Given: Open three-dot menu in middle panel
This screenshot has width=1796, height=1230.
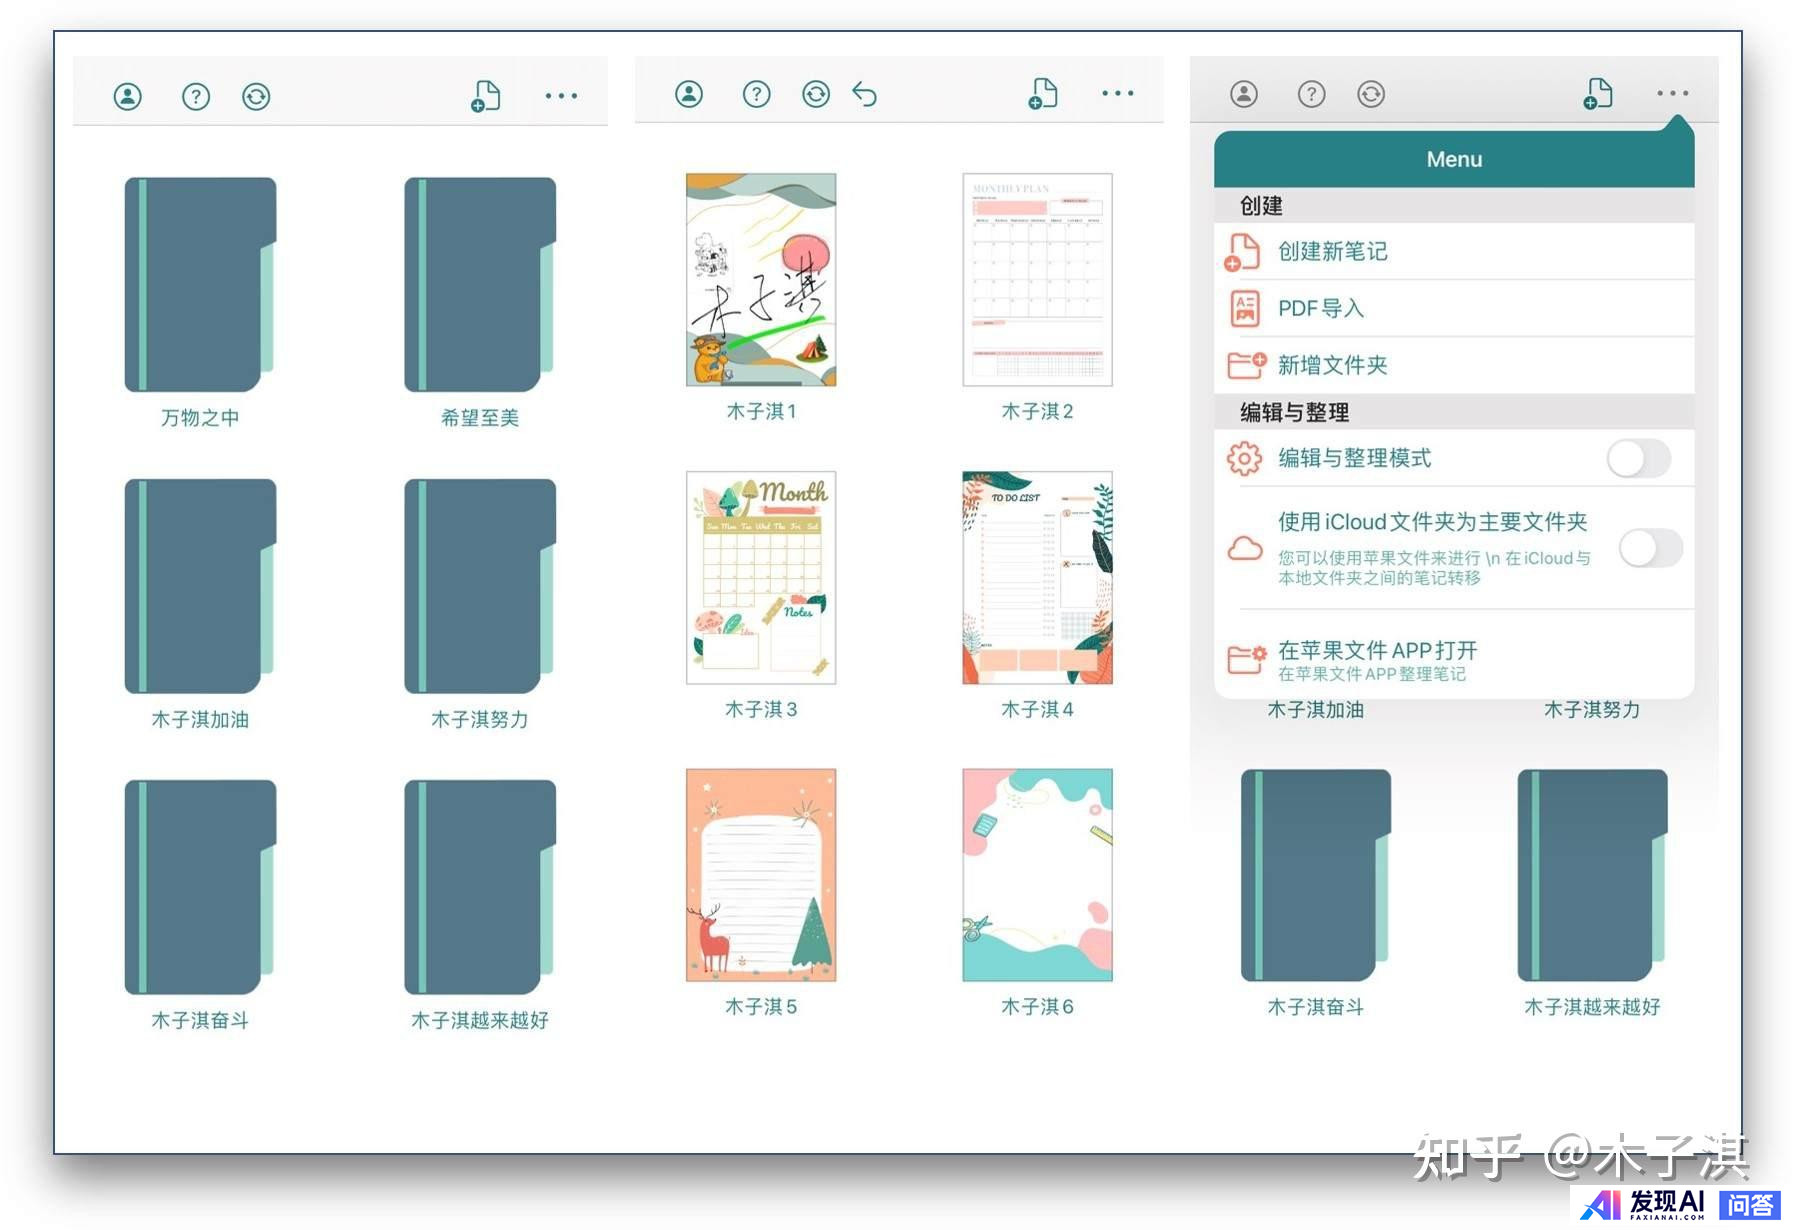Looking at the screenshot, I should click(x=1118, y=93).
